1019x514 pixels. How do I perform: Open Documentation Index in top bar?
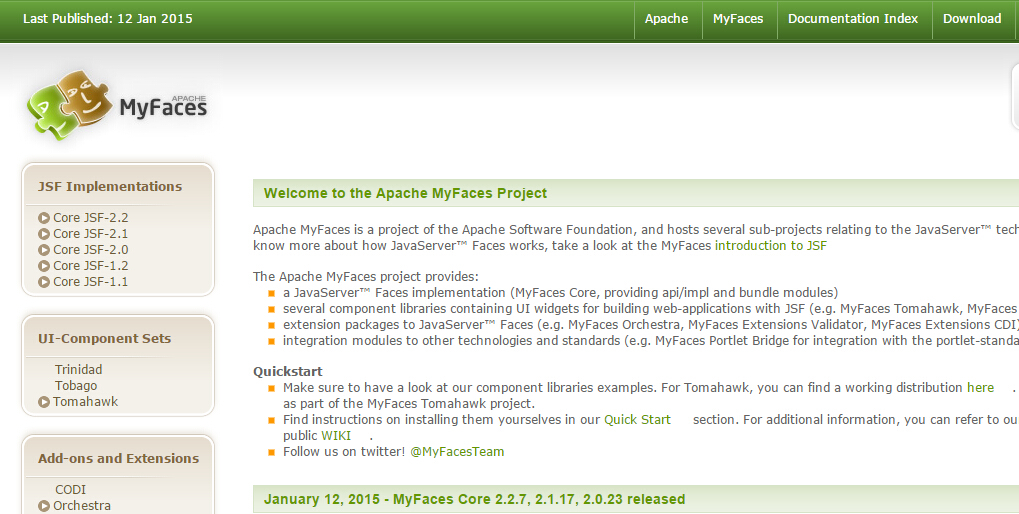tap(853, 19)
